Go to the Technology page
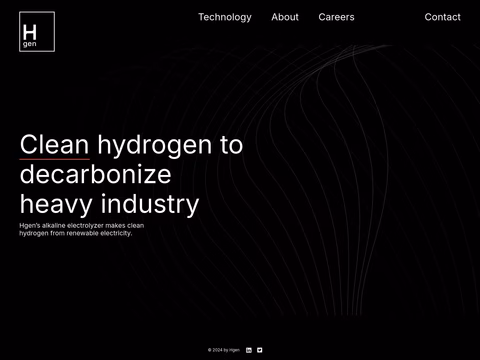 [225, 17]
